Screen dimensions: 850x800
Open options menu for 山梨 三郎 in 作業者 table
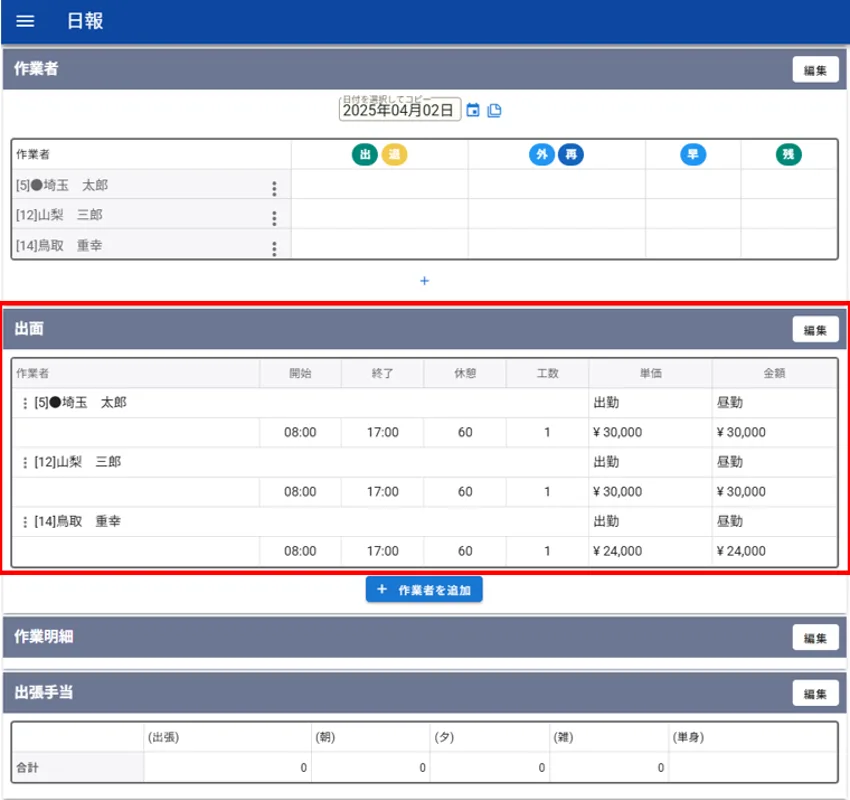(x=274, y=218)
